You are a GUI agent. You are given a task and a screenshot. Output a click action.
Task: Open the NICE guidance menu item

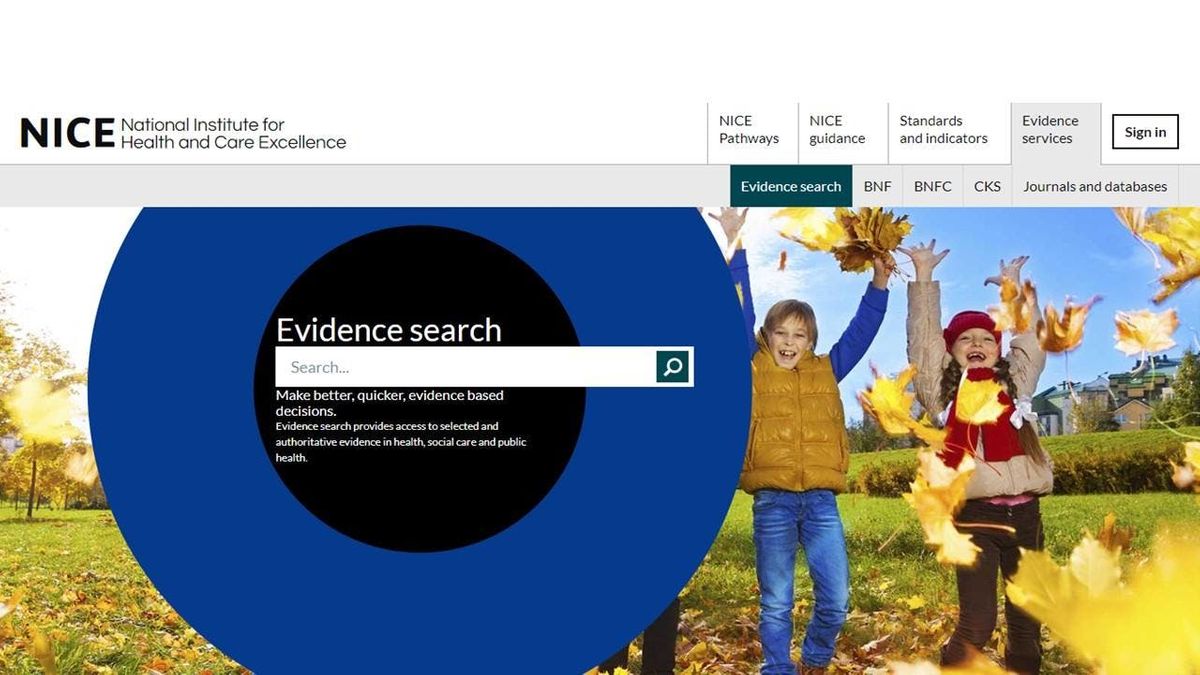tap(842, 130)
